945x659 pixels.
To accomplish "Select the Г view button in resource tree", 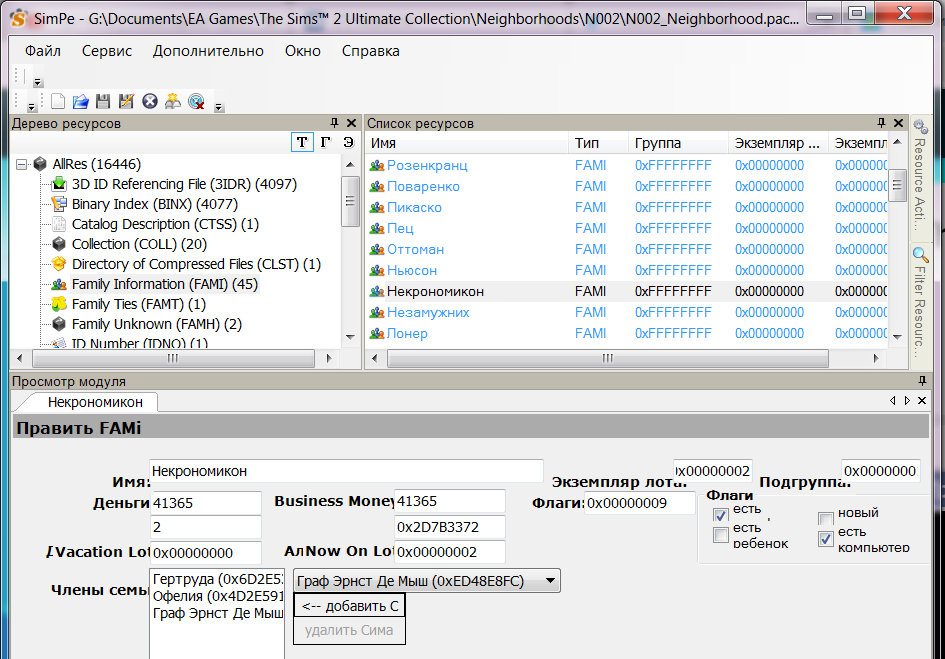I will pos(325,142).
